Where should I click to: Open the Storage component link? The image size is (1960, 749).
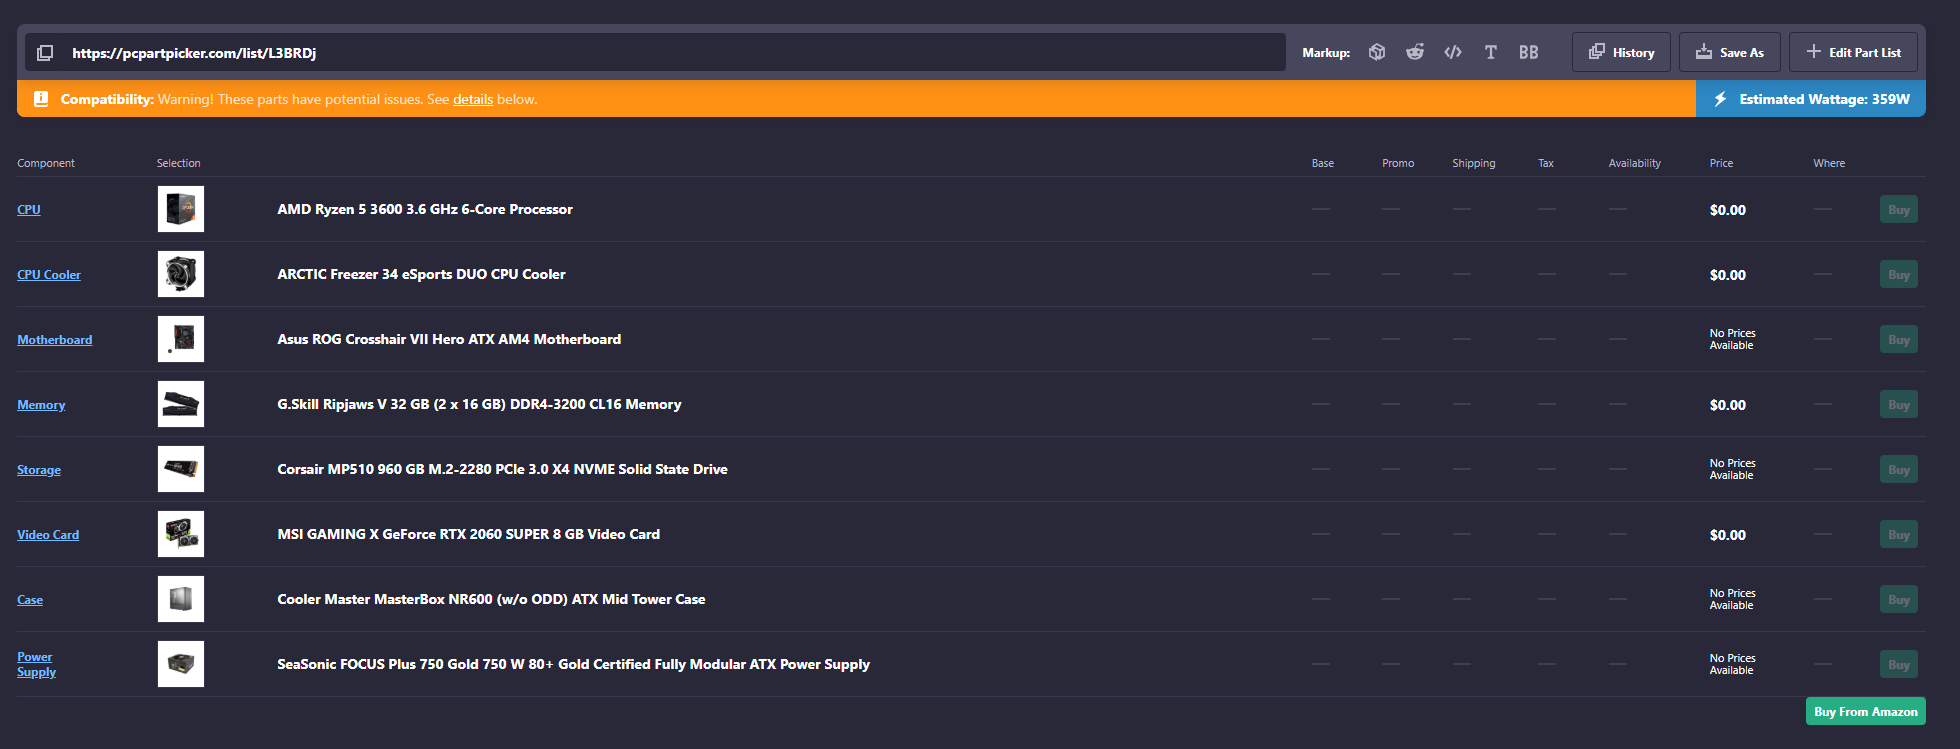click(39, 469)
